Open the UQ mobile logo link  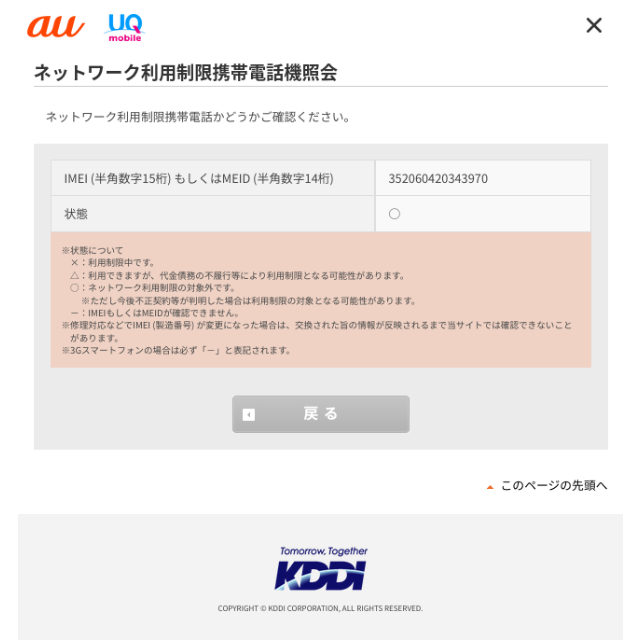point(125,27)
